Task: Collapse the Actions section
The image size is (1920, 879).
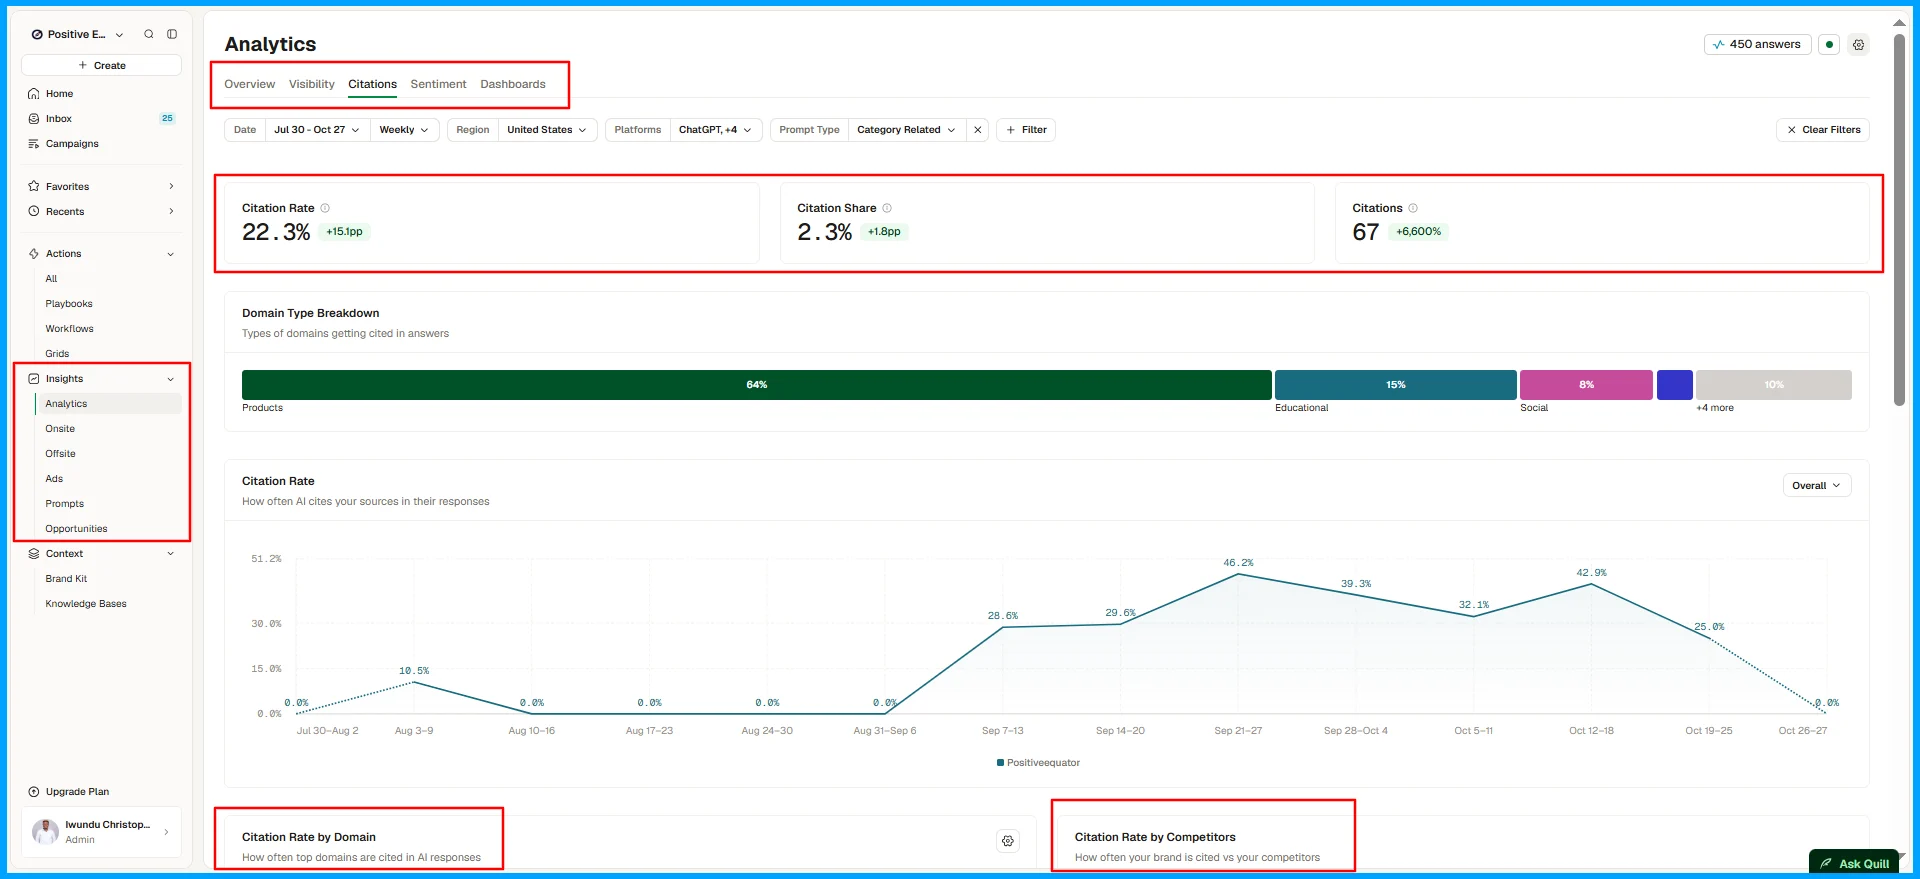Action: pos(101,254)
